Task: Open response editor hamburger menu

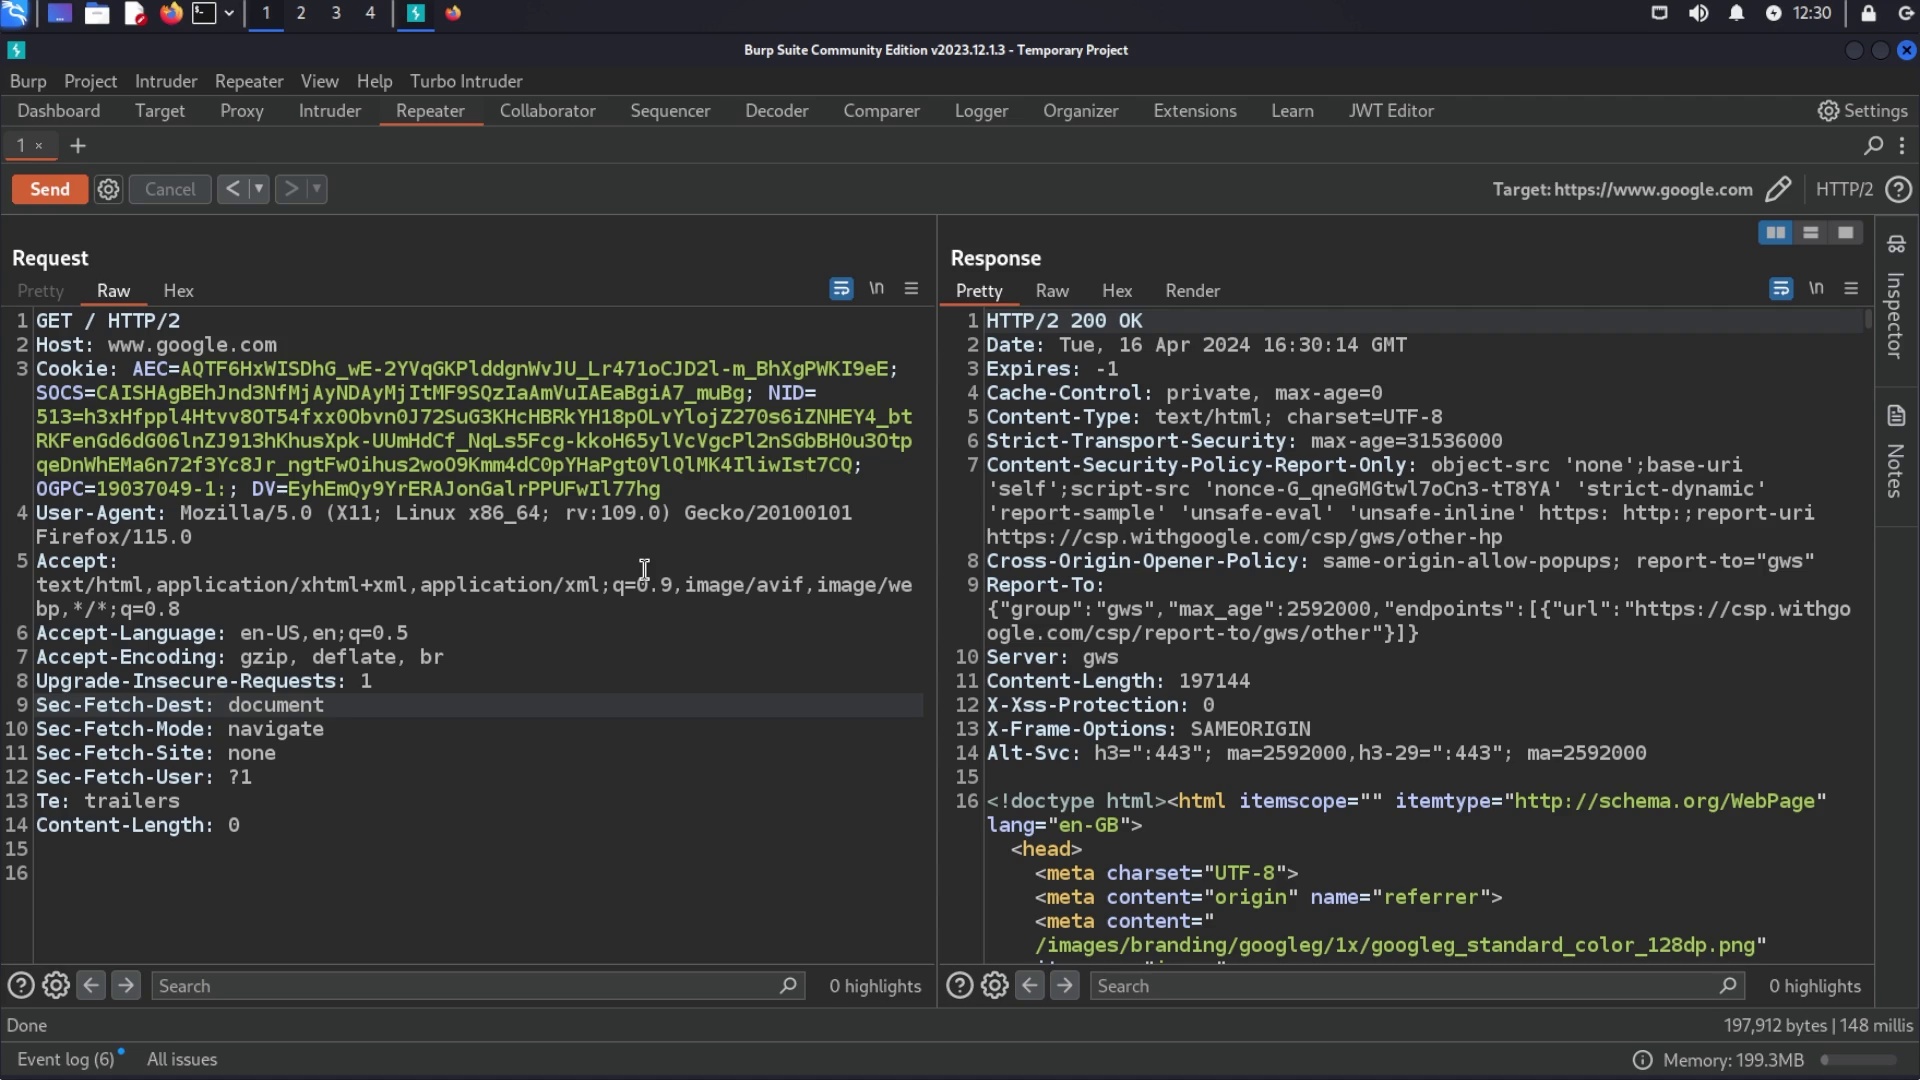Action: (x=1851, y=289)
